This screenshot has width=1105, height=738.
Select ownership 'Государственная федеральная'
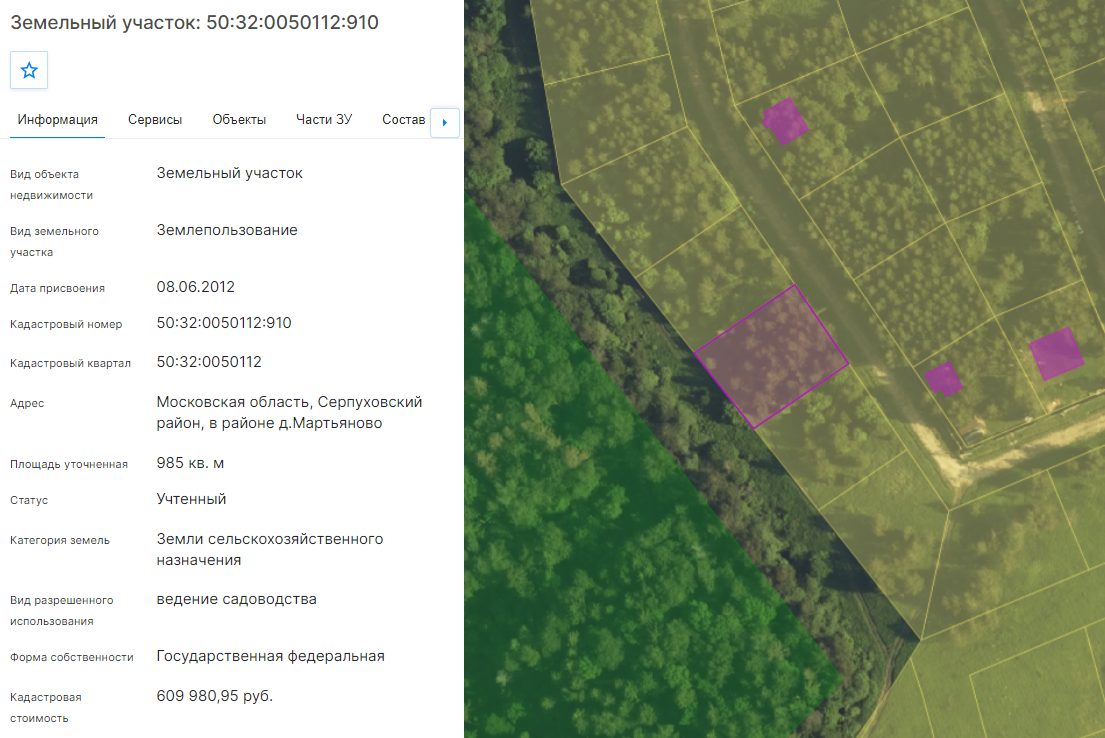point(271,656)
